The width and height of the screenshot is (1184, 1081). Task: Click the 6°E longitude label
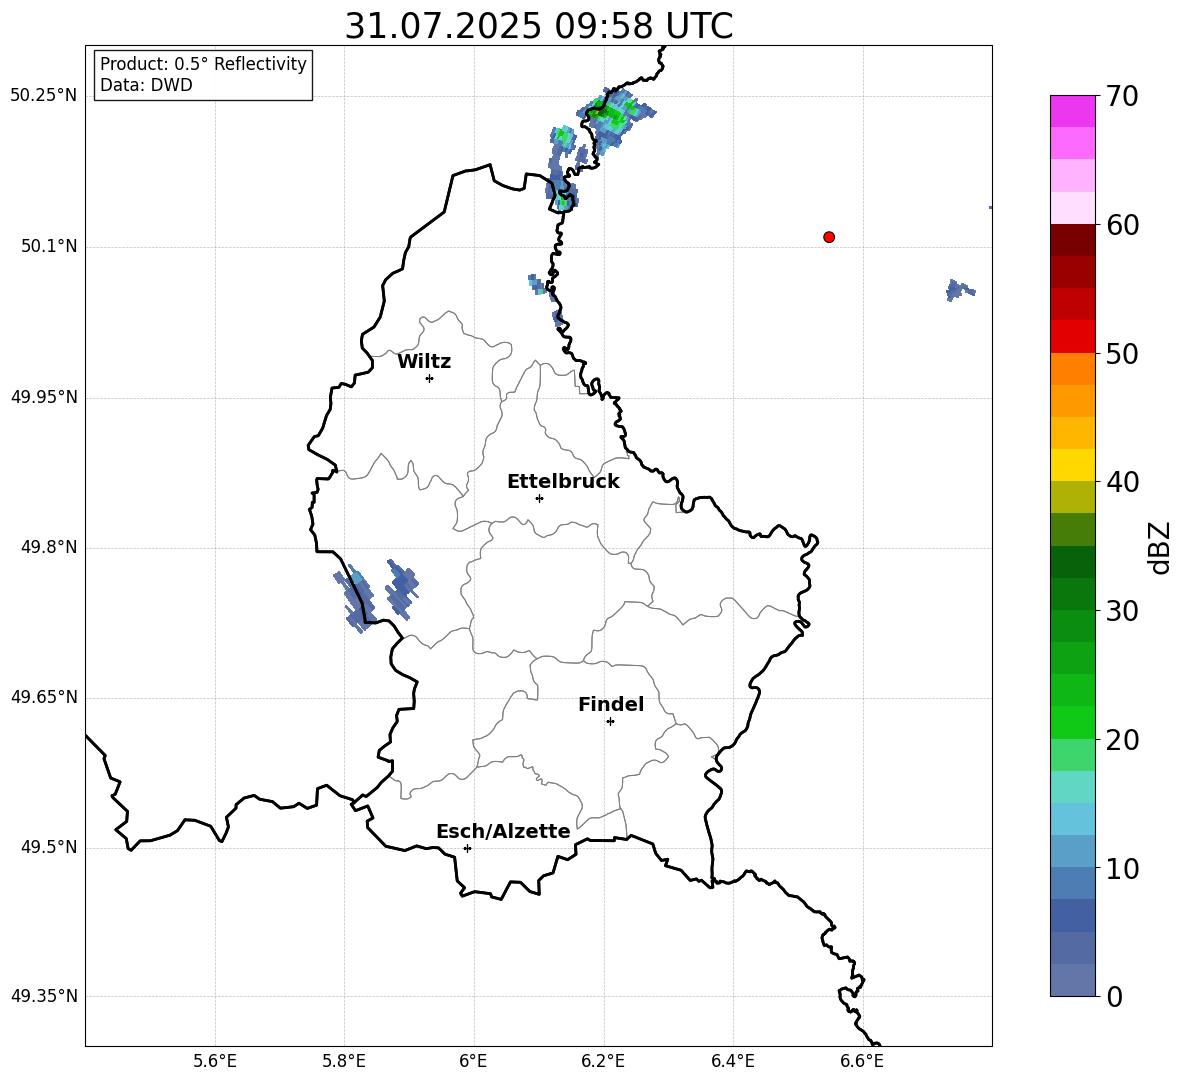pos(474,1061)
